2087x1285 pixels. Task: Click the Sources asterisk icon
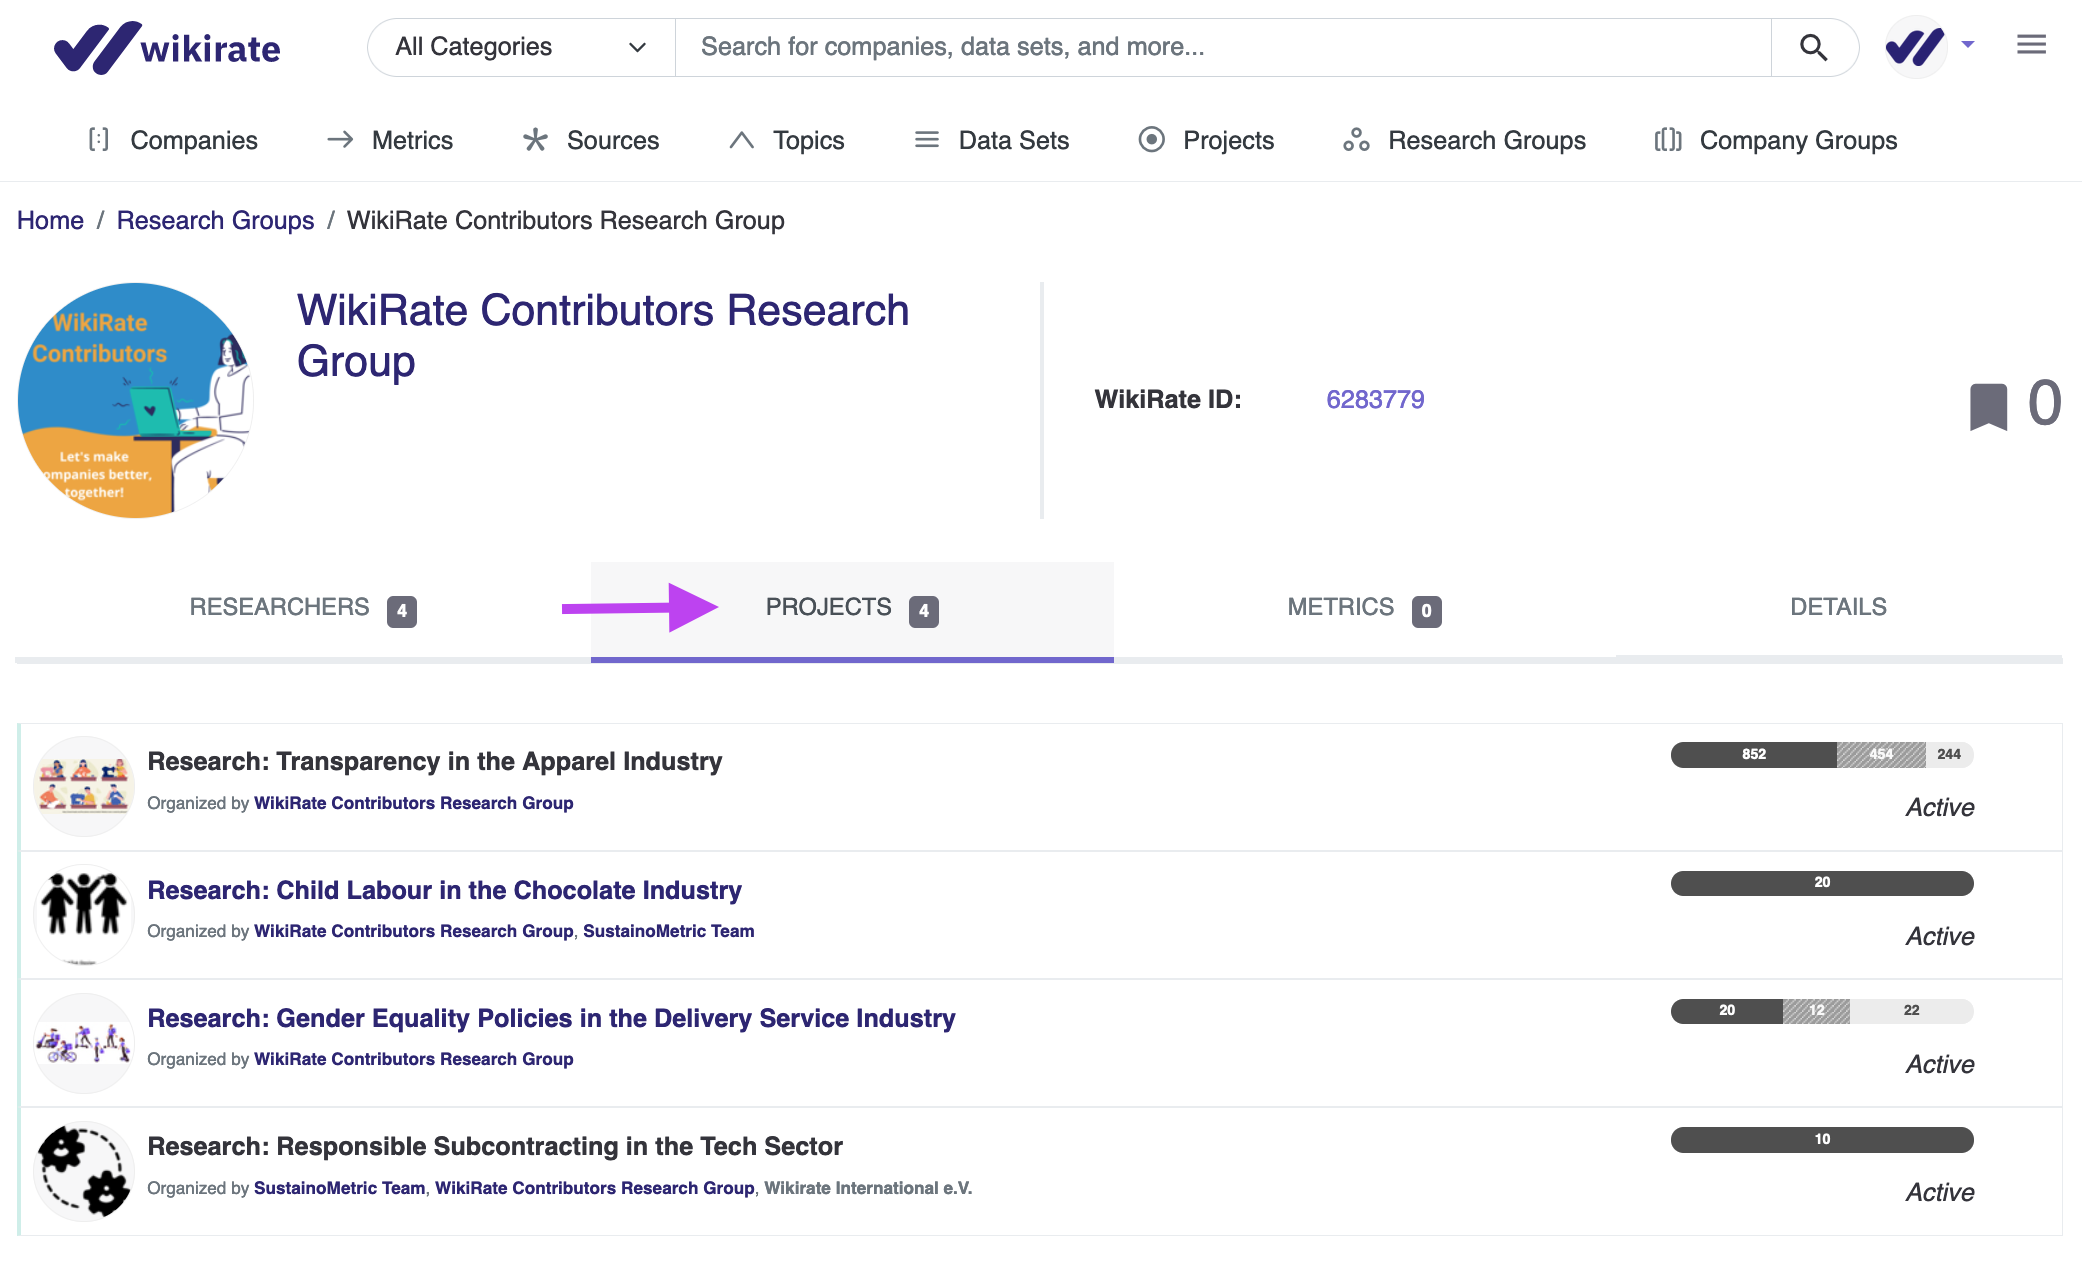click(x=535, y=140)
